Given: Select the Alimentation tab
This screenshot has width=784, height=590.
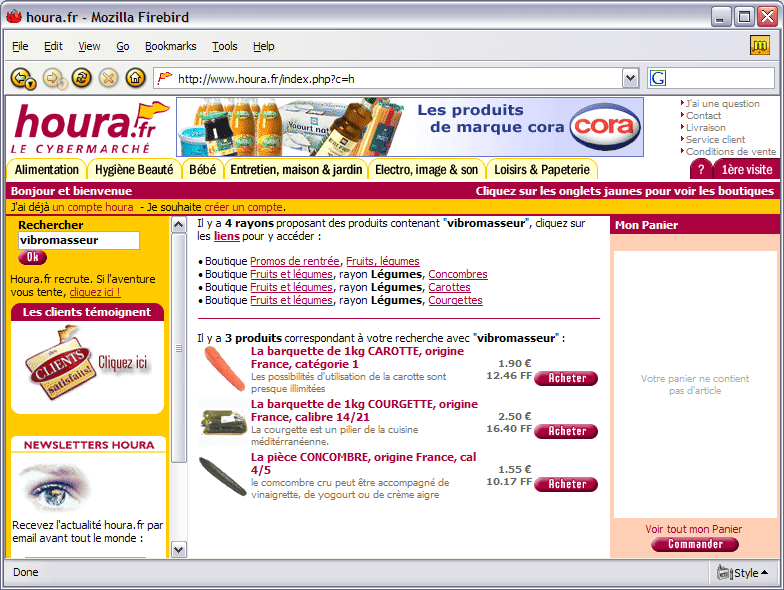Looking at the screenshot, I should coord(46,170).
